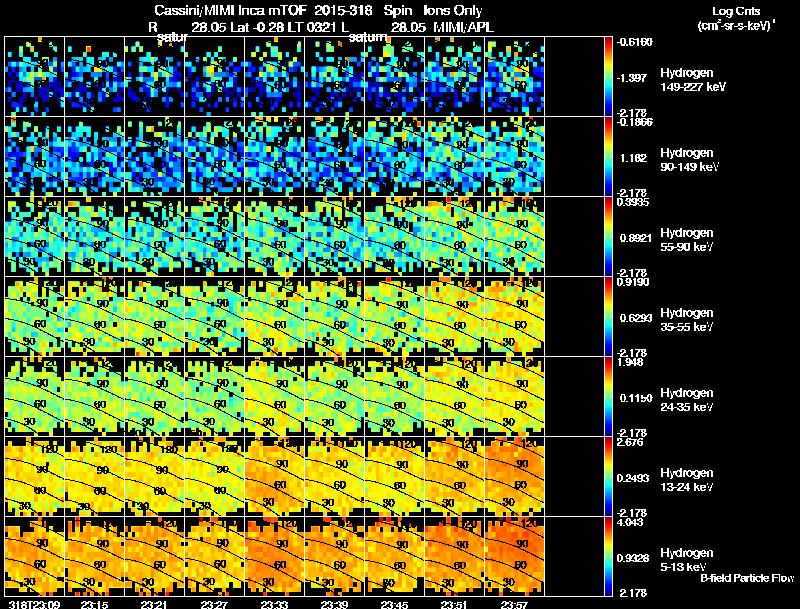Click the Ions Only title text
The image size is (800, 609).
pyautogui.click(x=453, y=11)
